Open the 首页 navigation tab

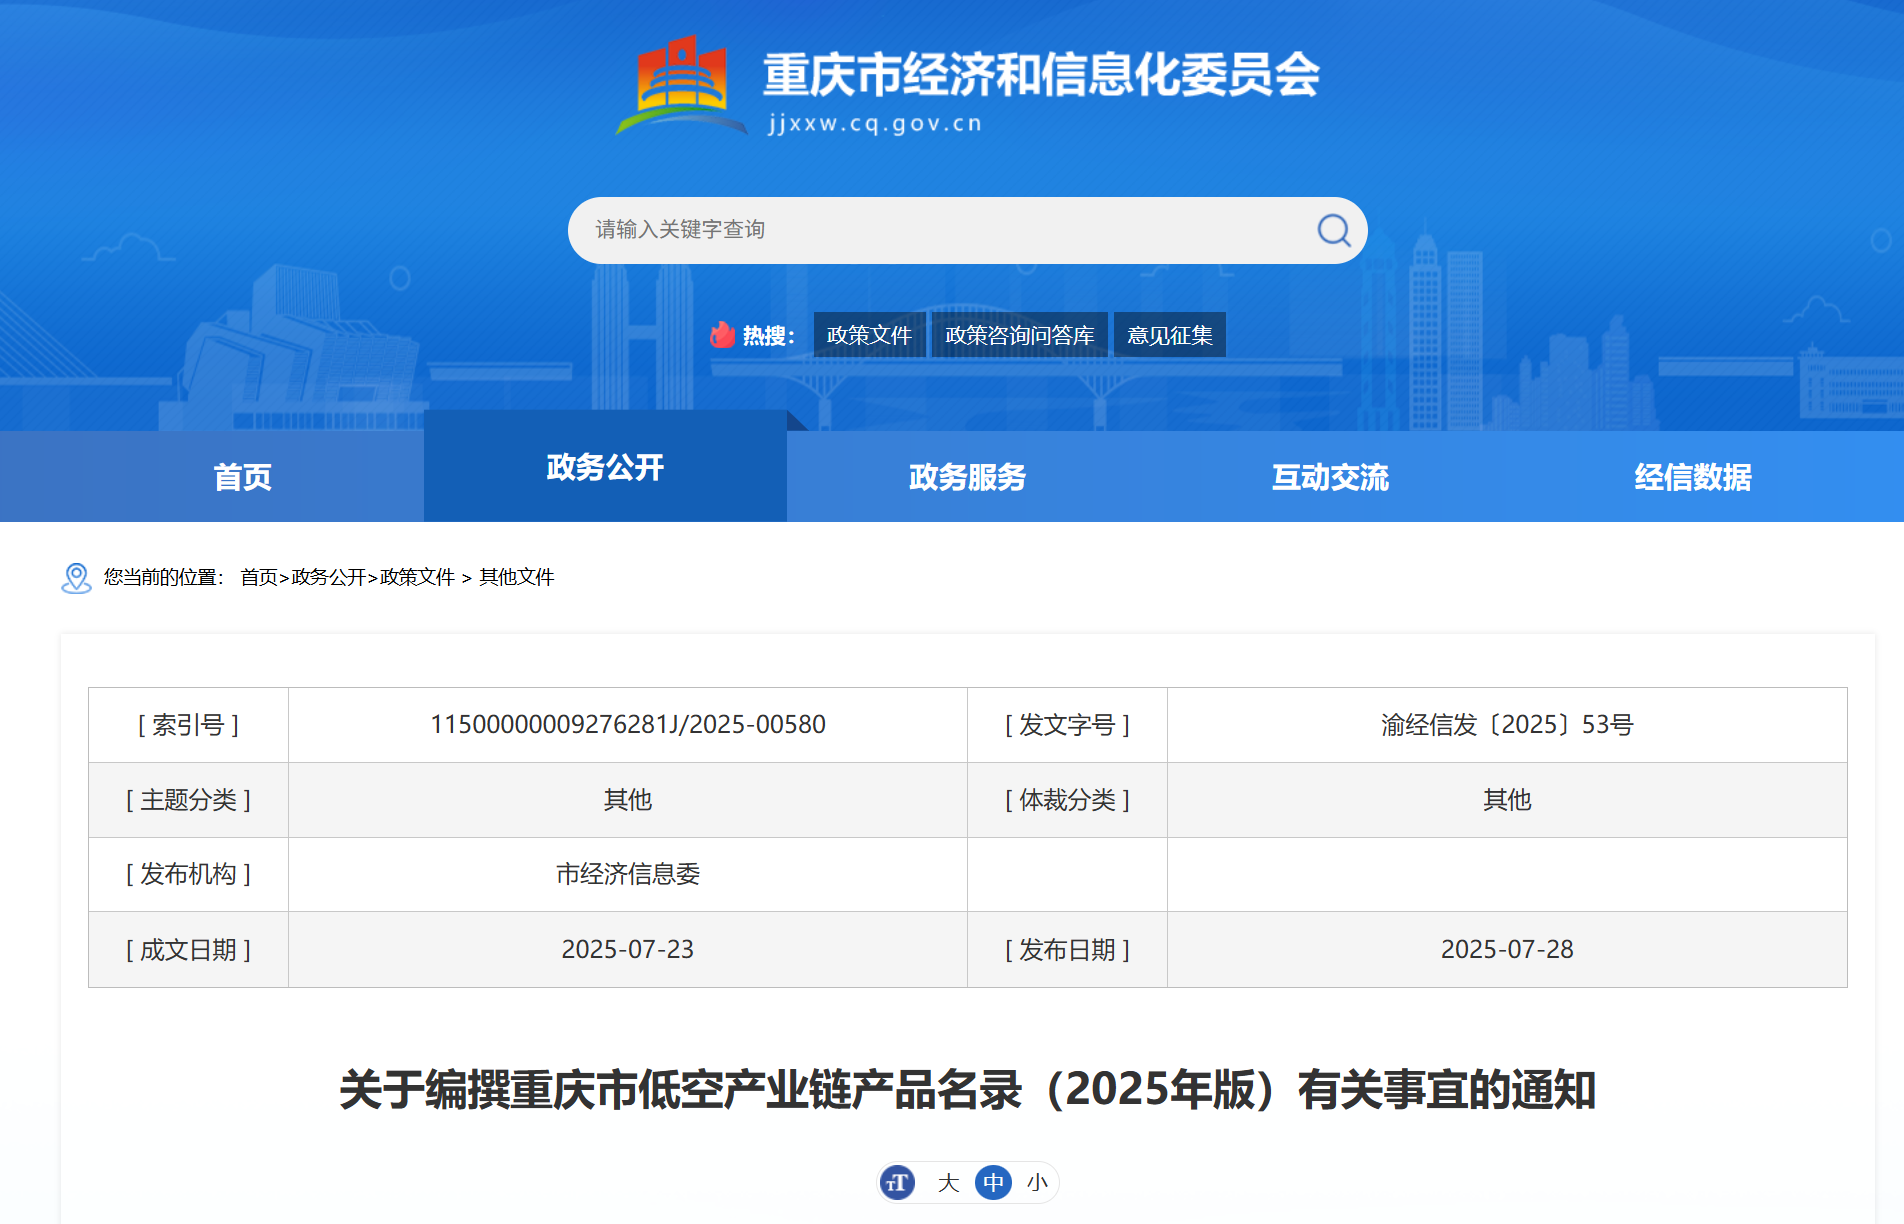[x=242, y=477]
